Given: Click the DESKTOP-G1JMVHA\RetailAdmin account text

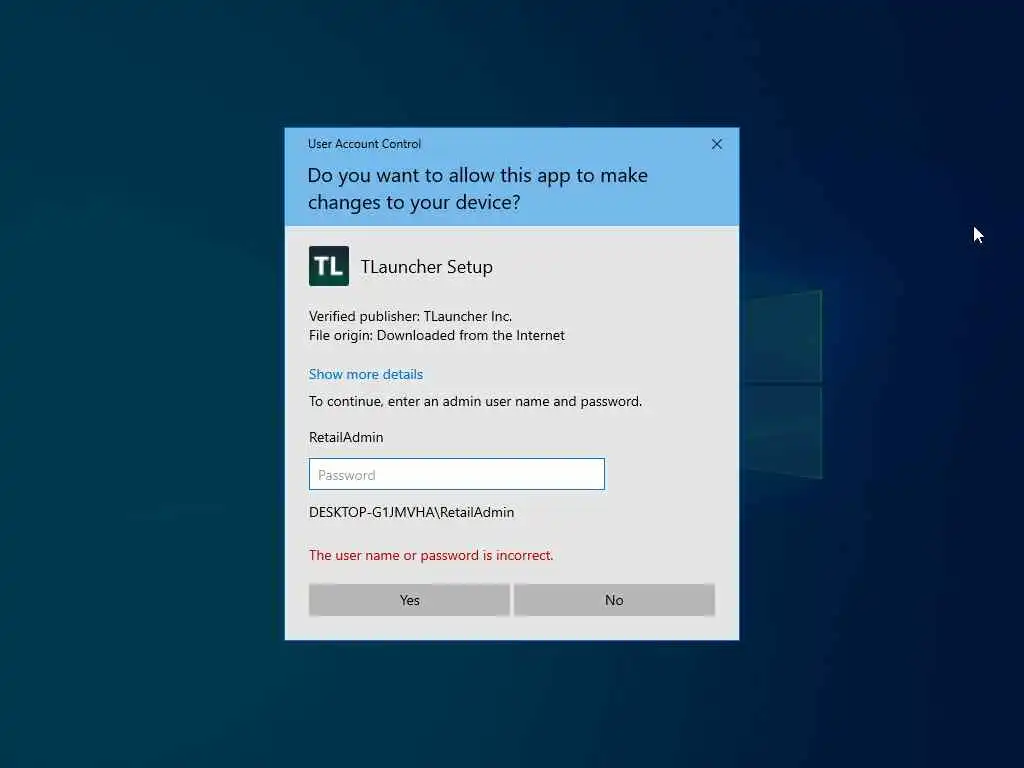Looking at the screenshot, I should (x=411, y=512).
